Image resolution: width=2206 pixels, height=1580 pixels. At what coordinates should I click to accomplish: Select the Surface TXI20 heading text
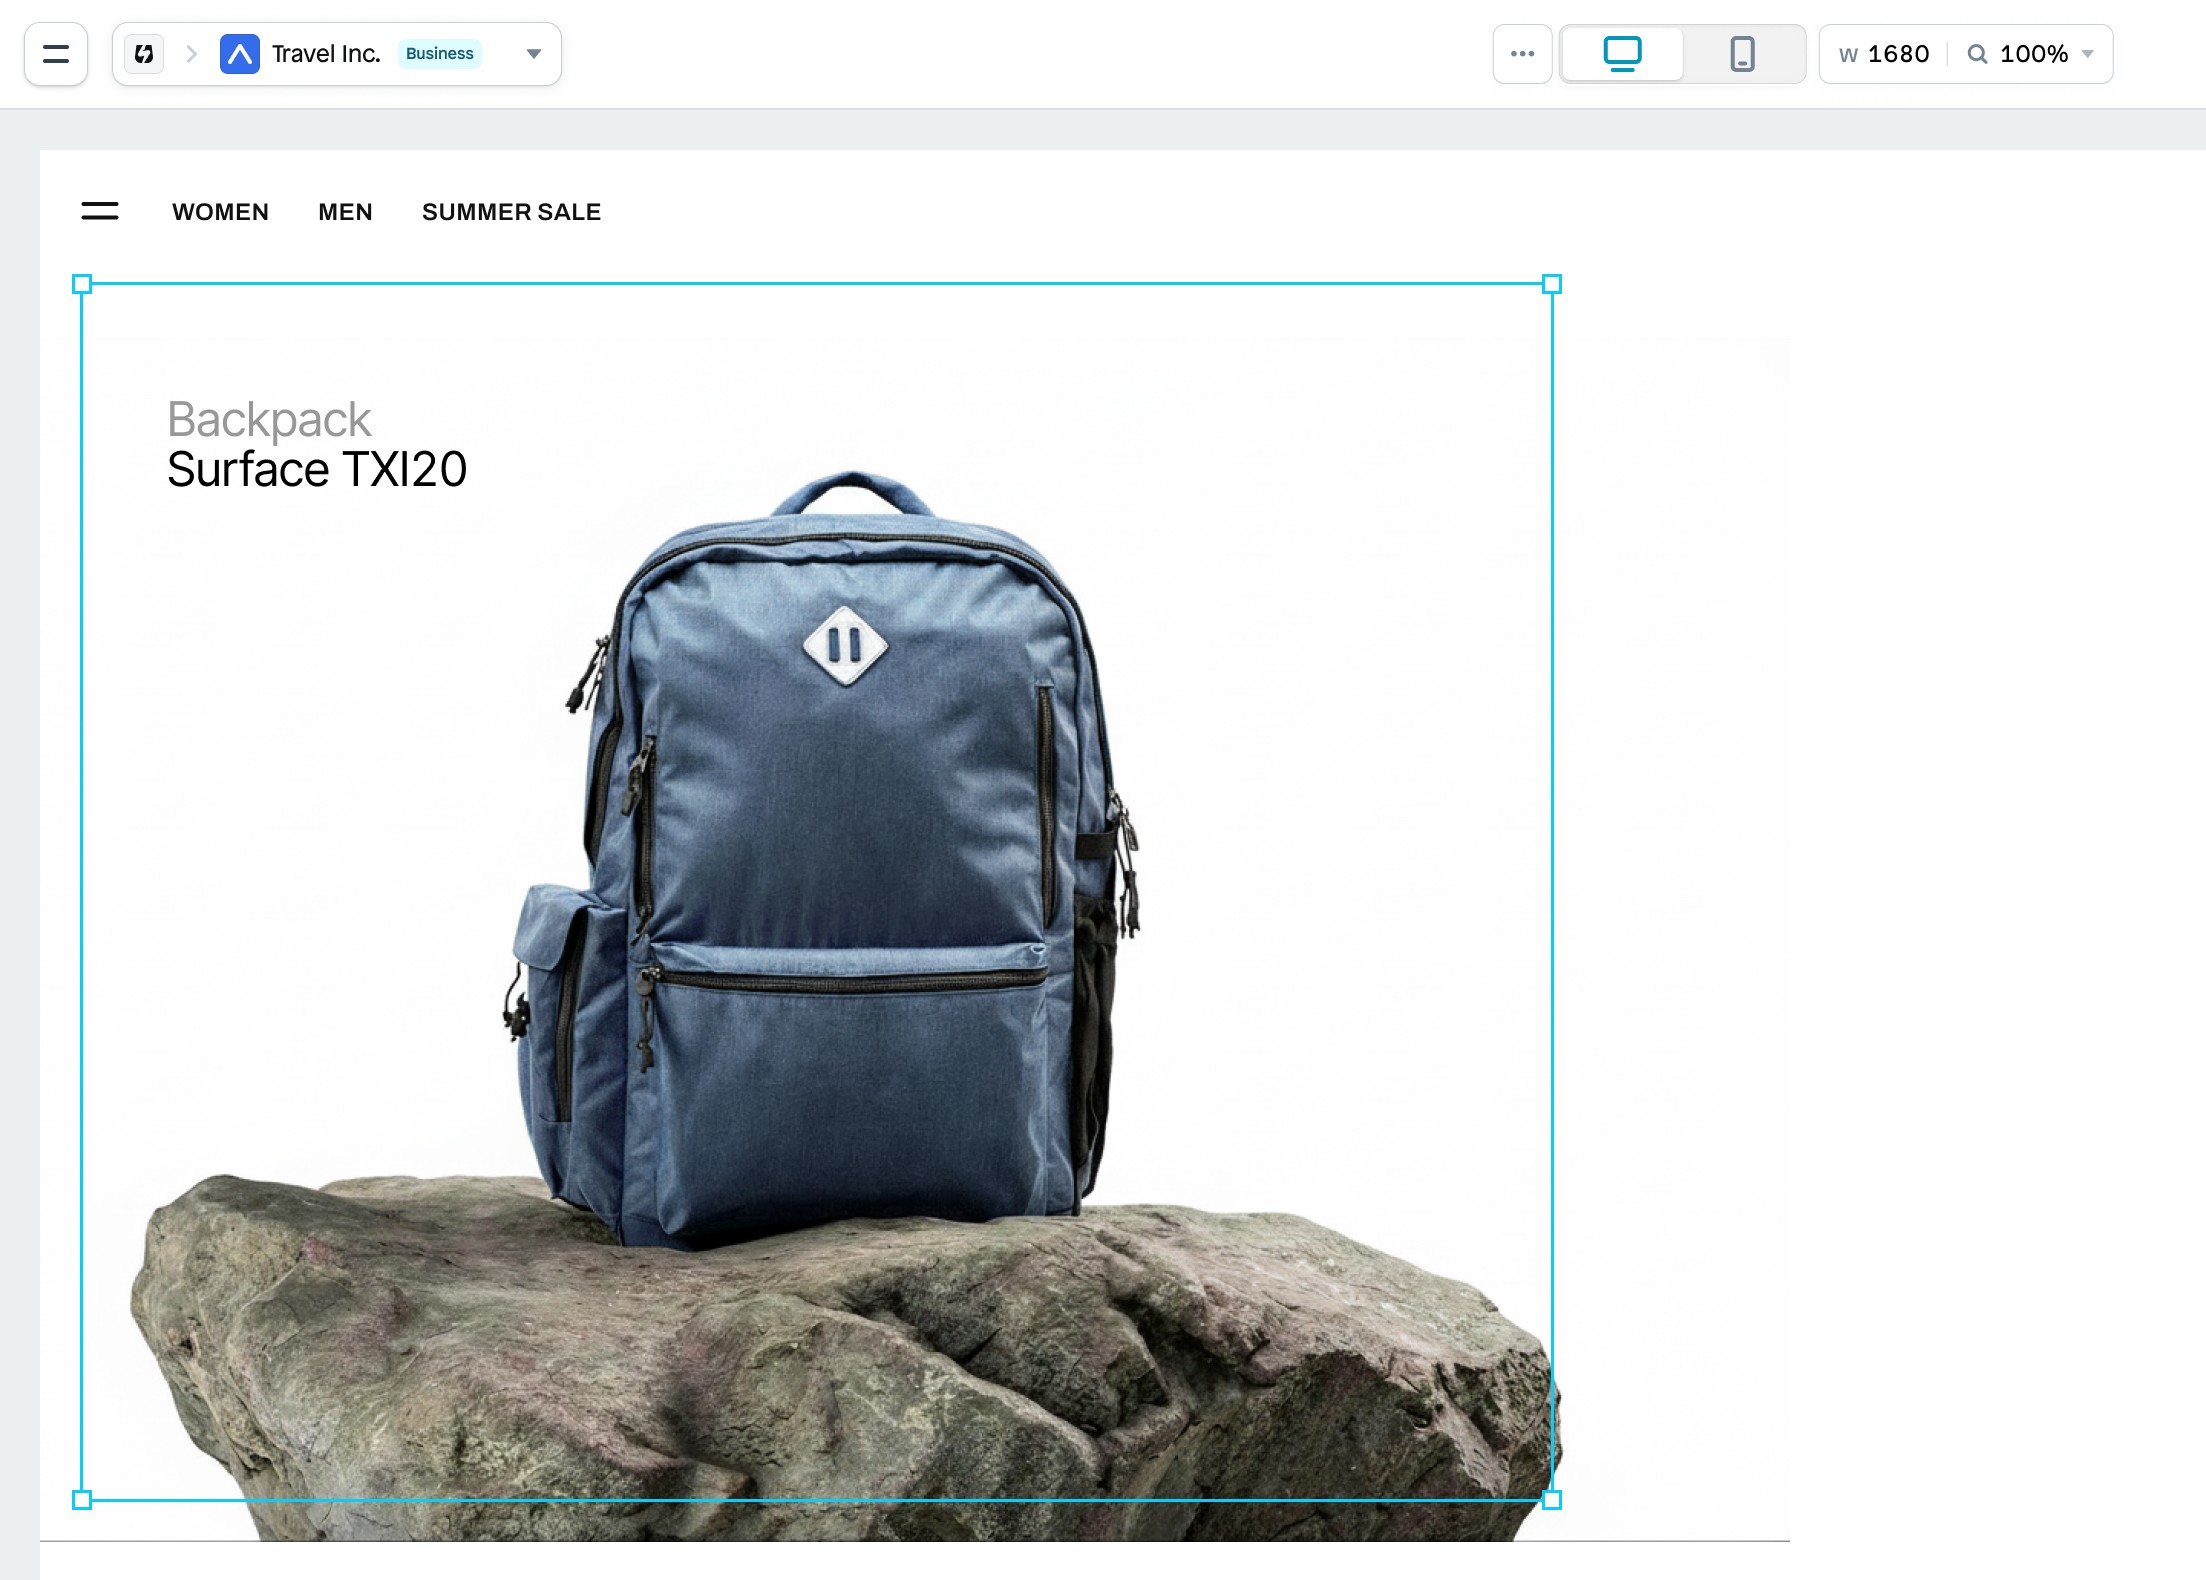317,470
